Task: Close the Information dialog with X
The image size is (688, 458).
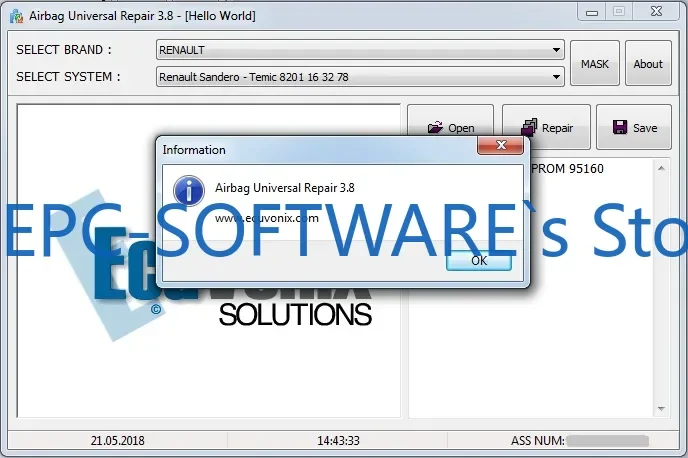Action: click(501, 145)
